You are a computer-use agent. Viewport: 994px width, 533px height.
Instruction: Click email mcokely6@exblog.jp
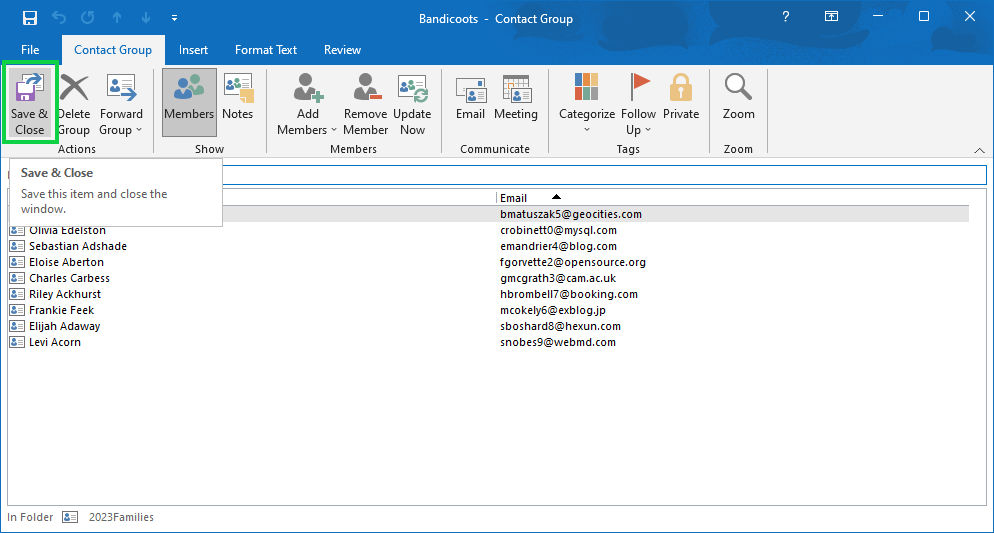coord(553,310)
